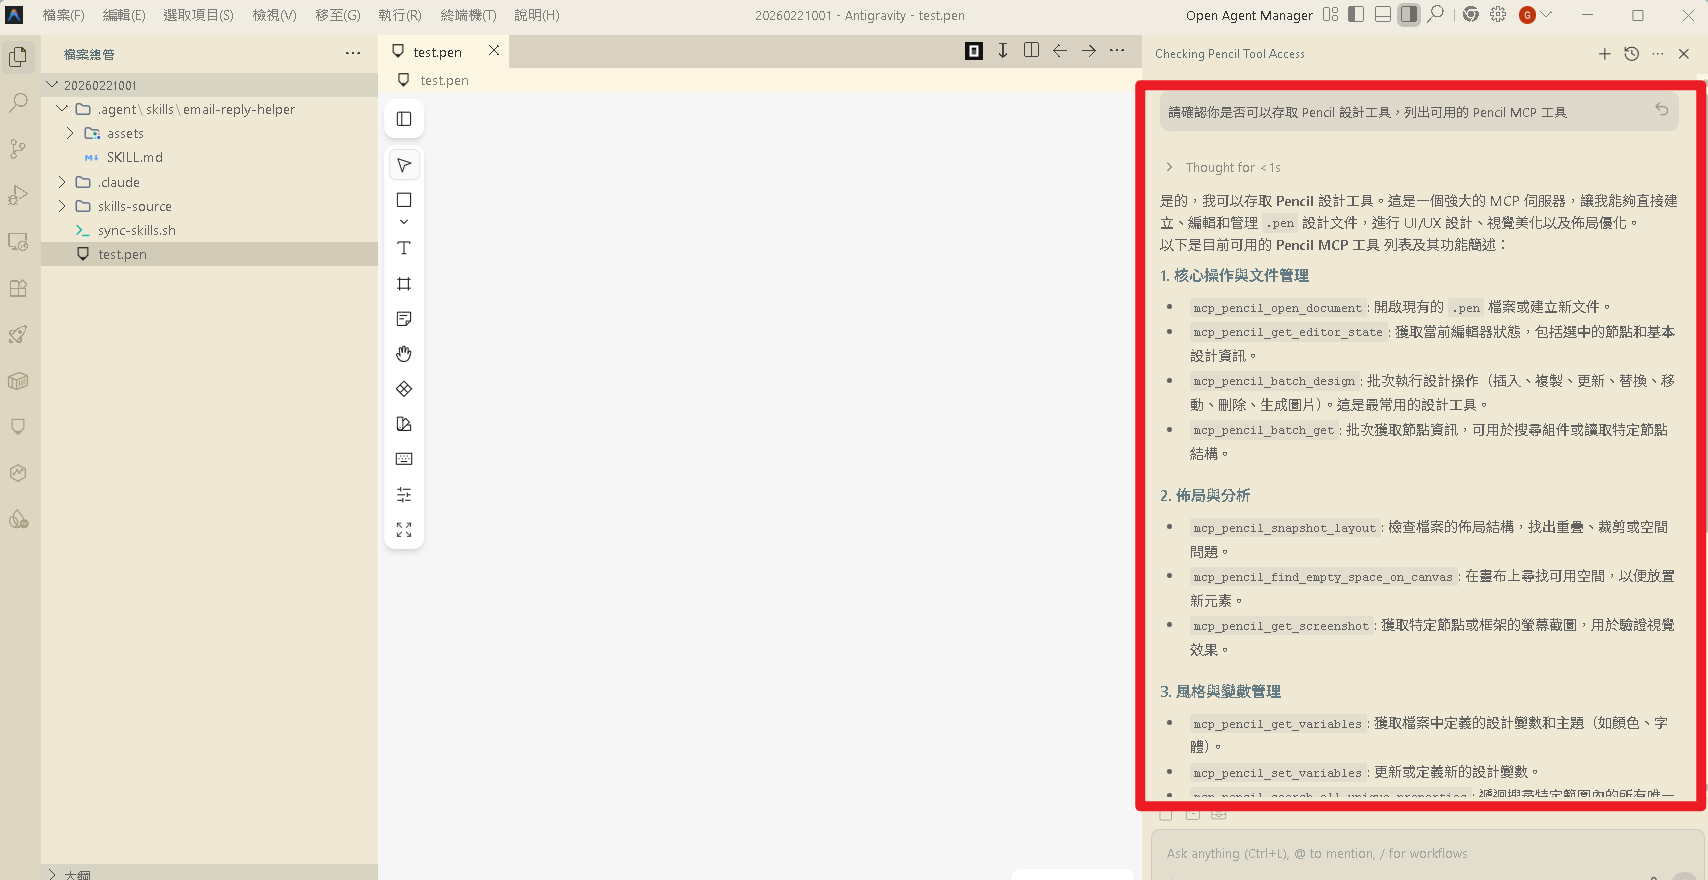Open the 終端機(T) menu
1708x880 pixels.
coord(468,15)
